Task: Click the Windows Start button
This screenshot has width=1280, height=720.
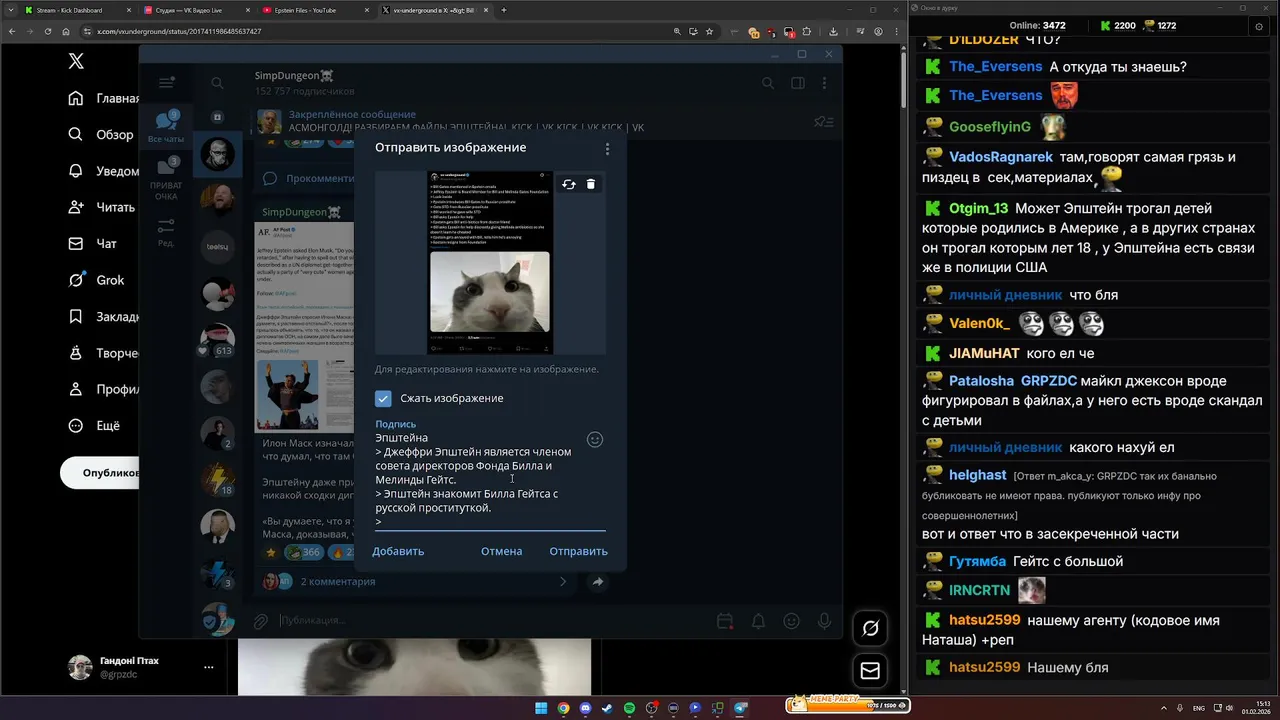Action: [541, 708]
